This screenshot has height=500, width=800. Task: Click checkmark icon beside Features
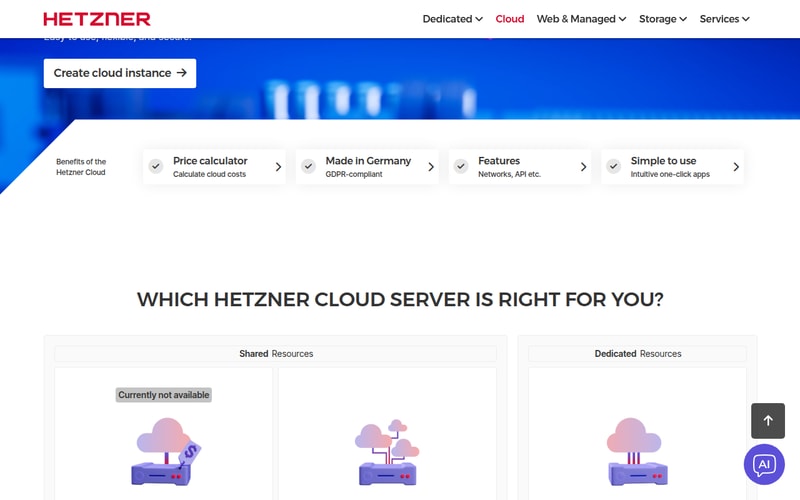(461, 166)
